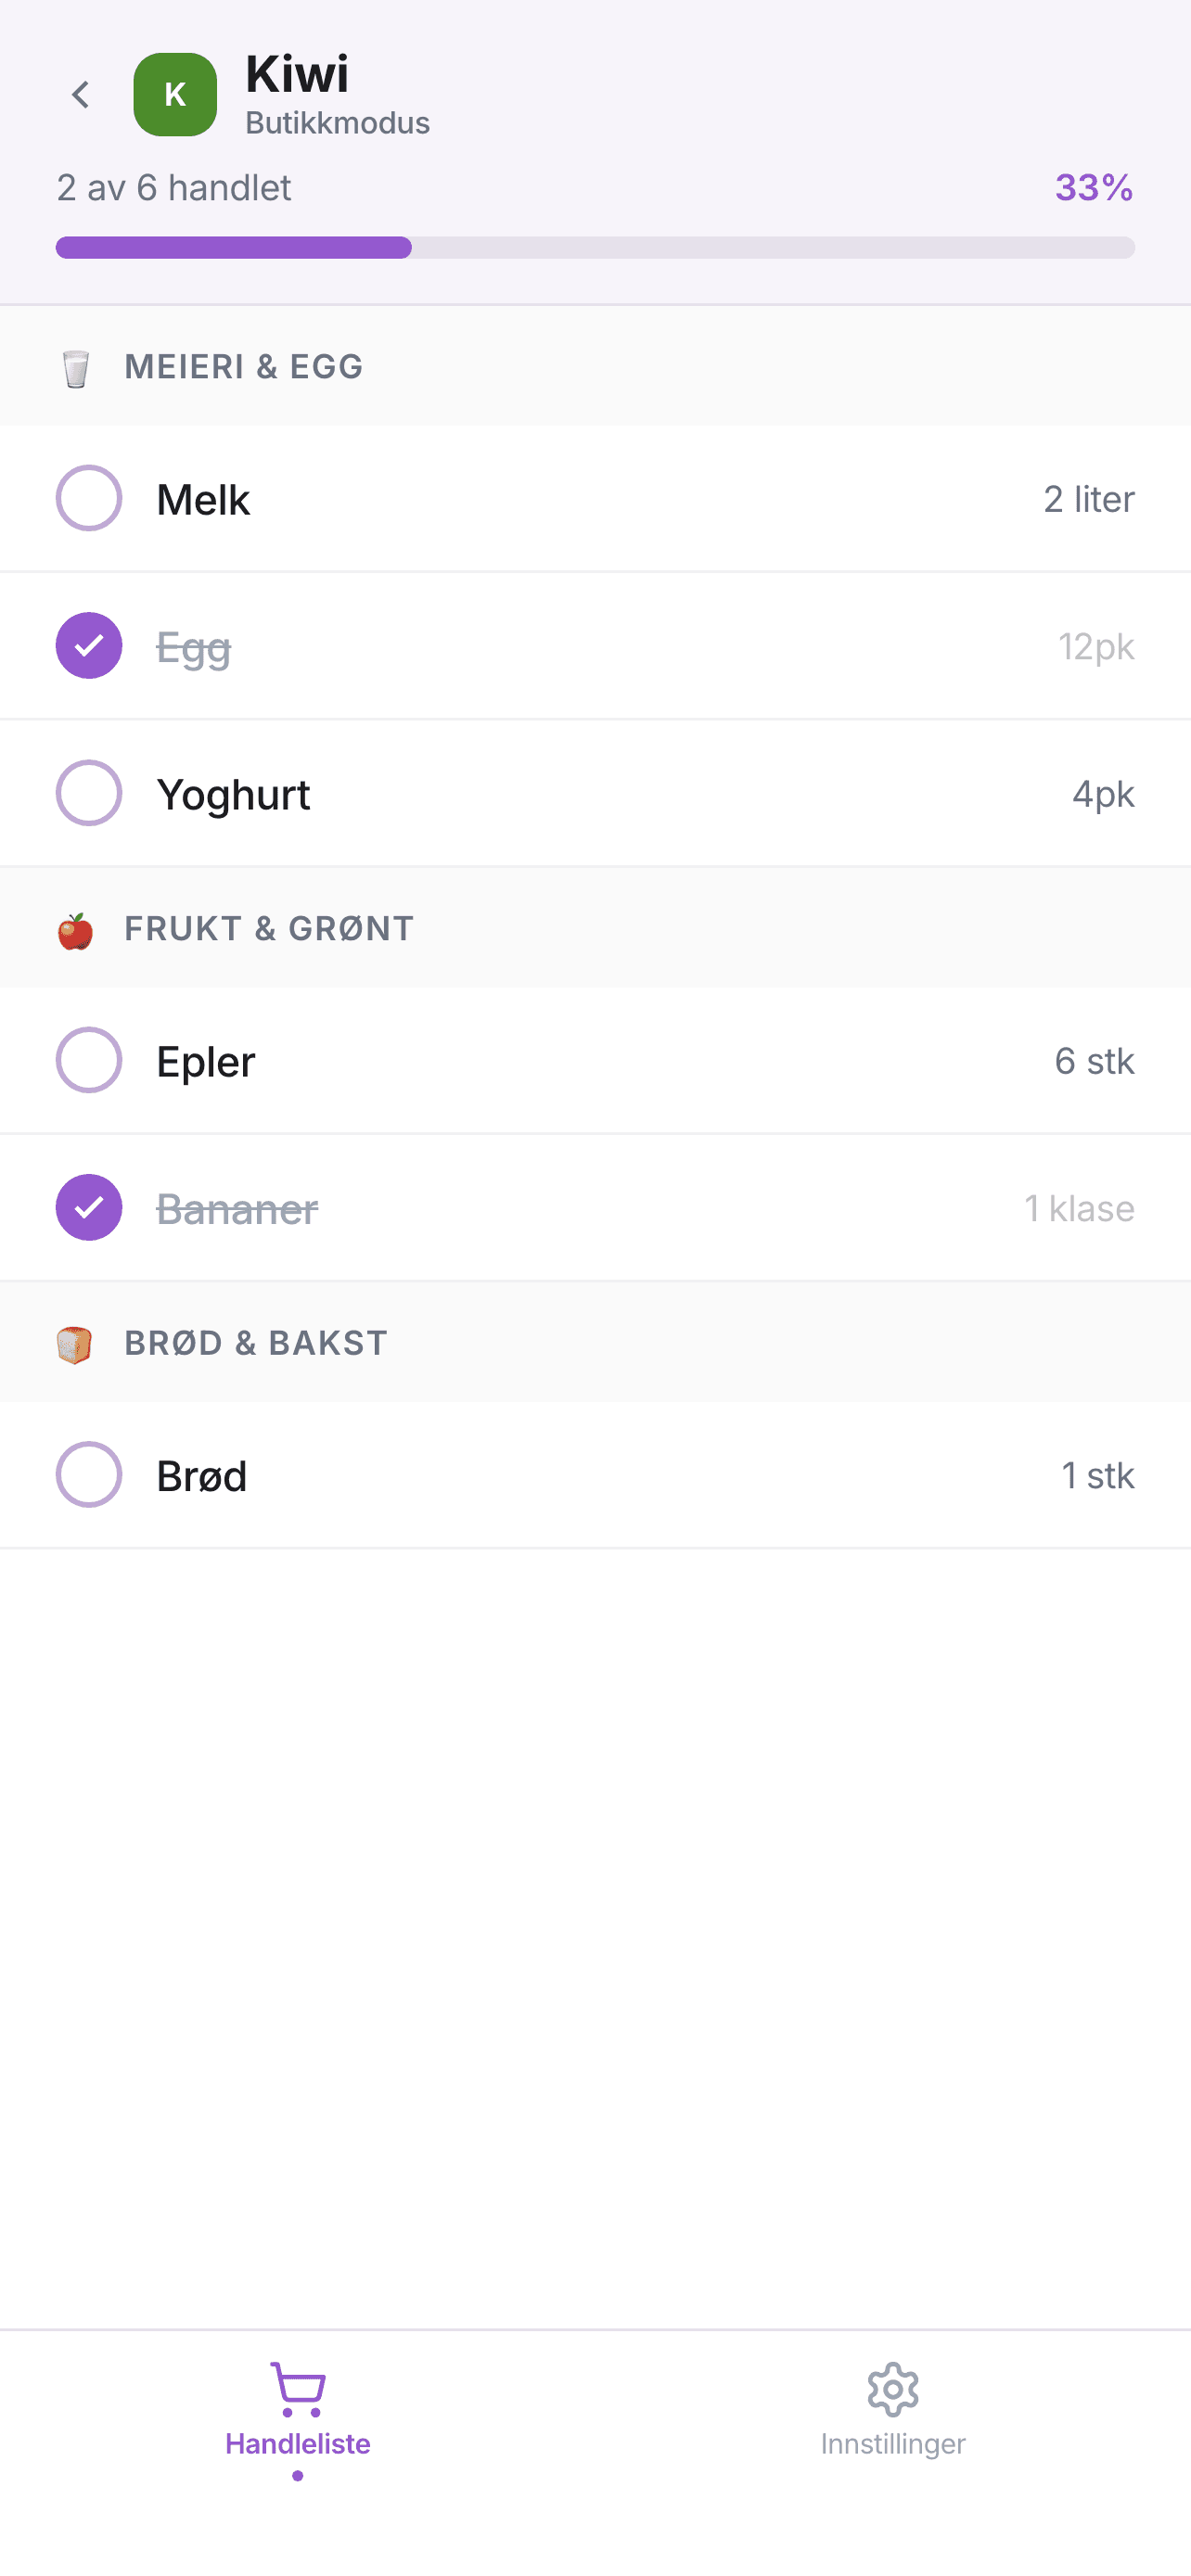Screen dimensions: 1191x2576
Task: Tap the Kiwi store title
Action: coord(297,74)
